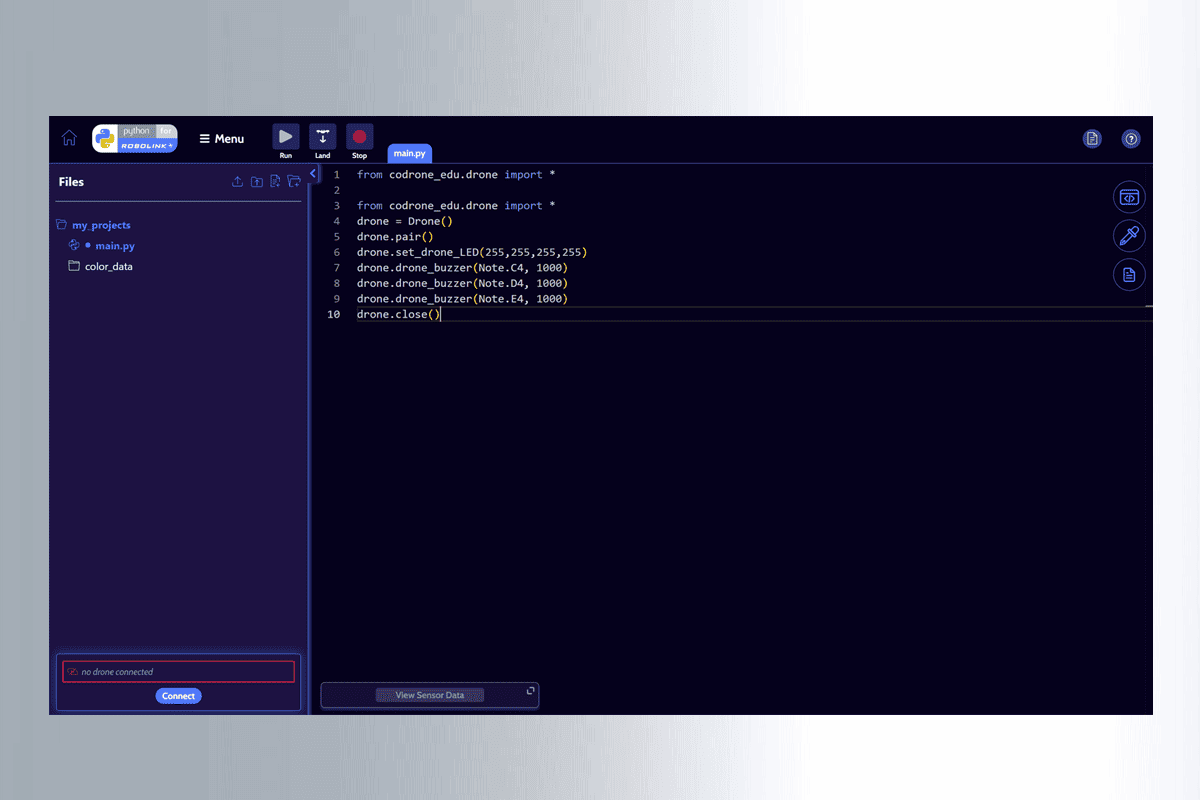Click the Home icon
The image size is (1200, 800).
click(69, 138)
